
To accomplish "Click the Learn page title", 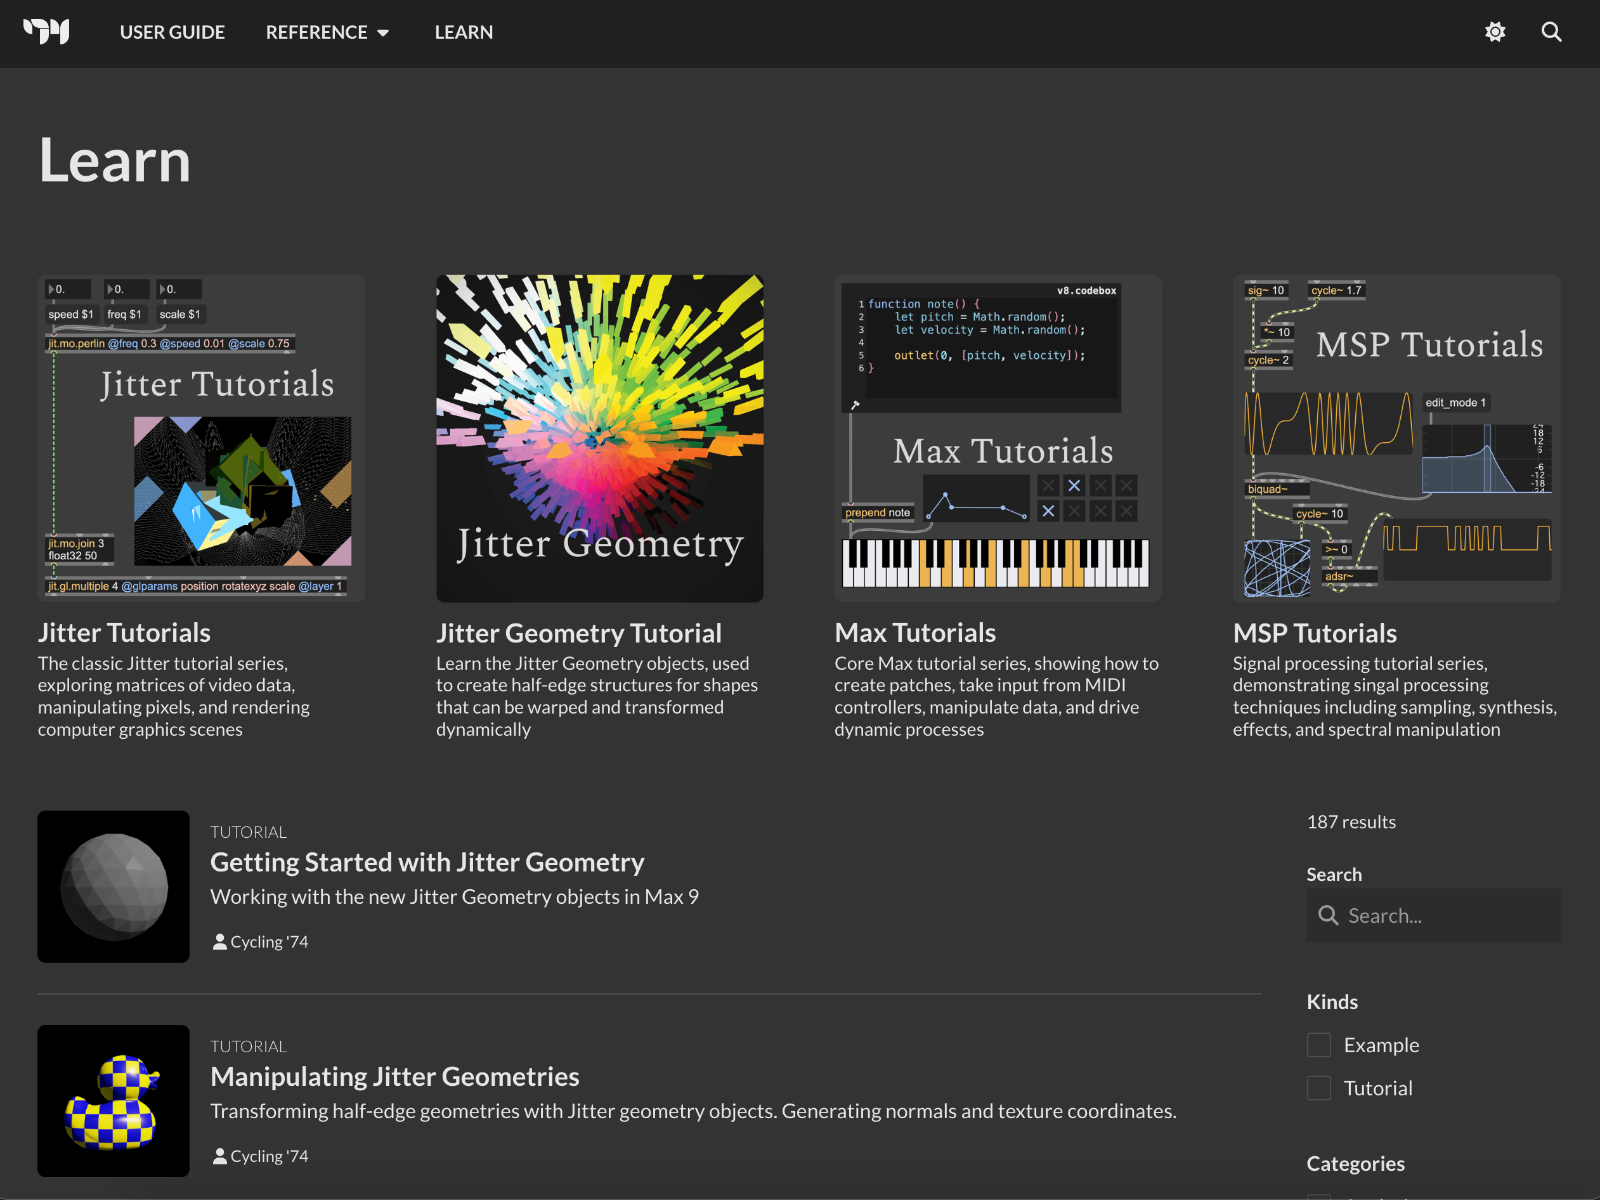I will [115, 161].
